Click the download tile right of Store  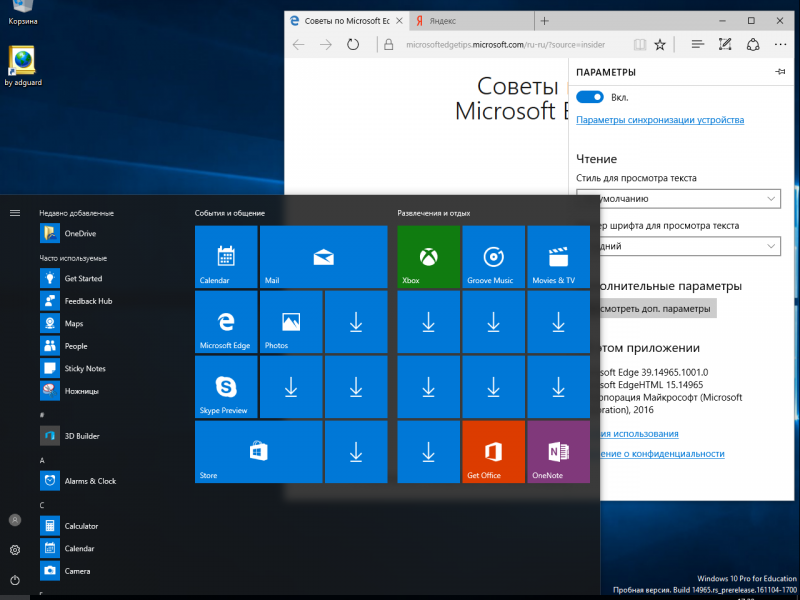click(x=356, y=452)
